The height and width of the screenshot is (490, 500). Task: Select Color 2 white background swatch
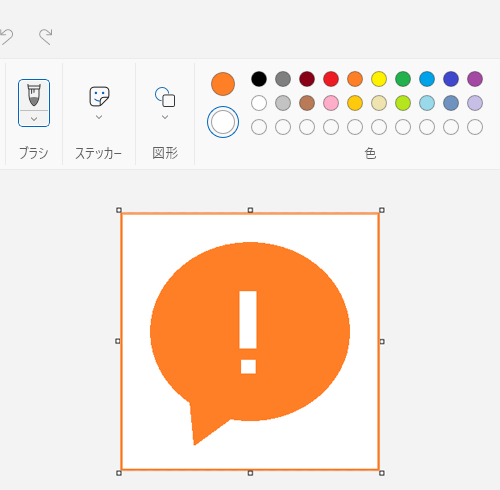(x=223, y=122)
